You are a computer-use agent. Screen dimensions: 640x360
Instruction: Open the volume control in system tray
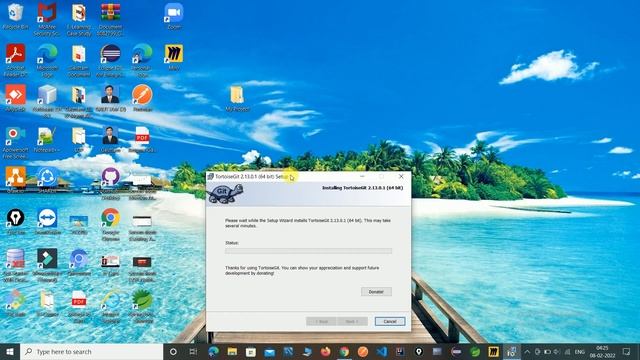(557, 351)
